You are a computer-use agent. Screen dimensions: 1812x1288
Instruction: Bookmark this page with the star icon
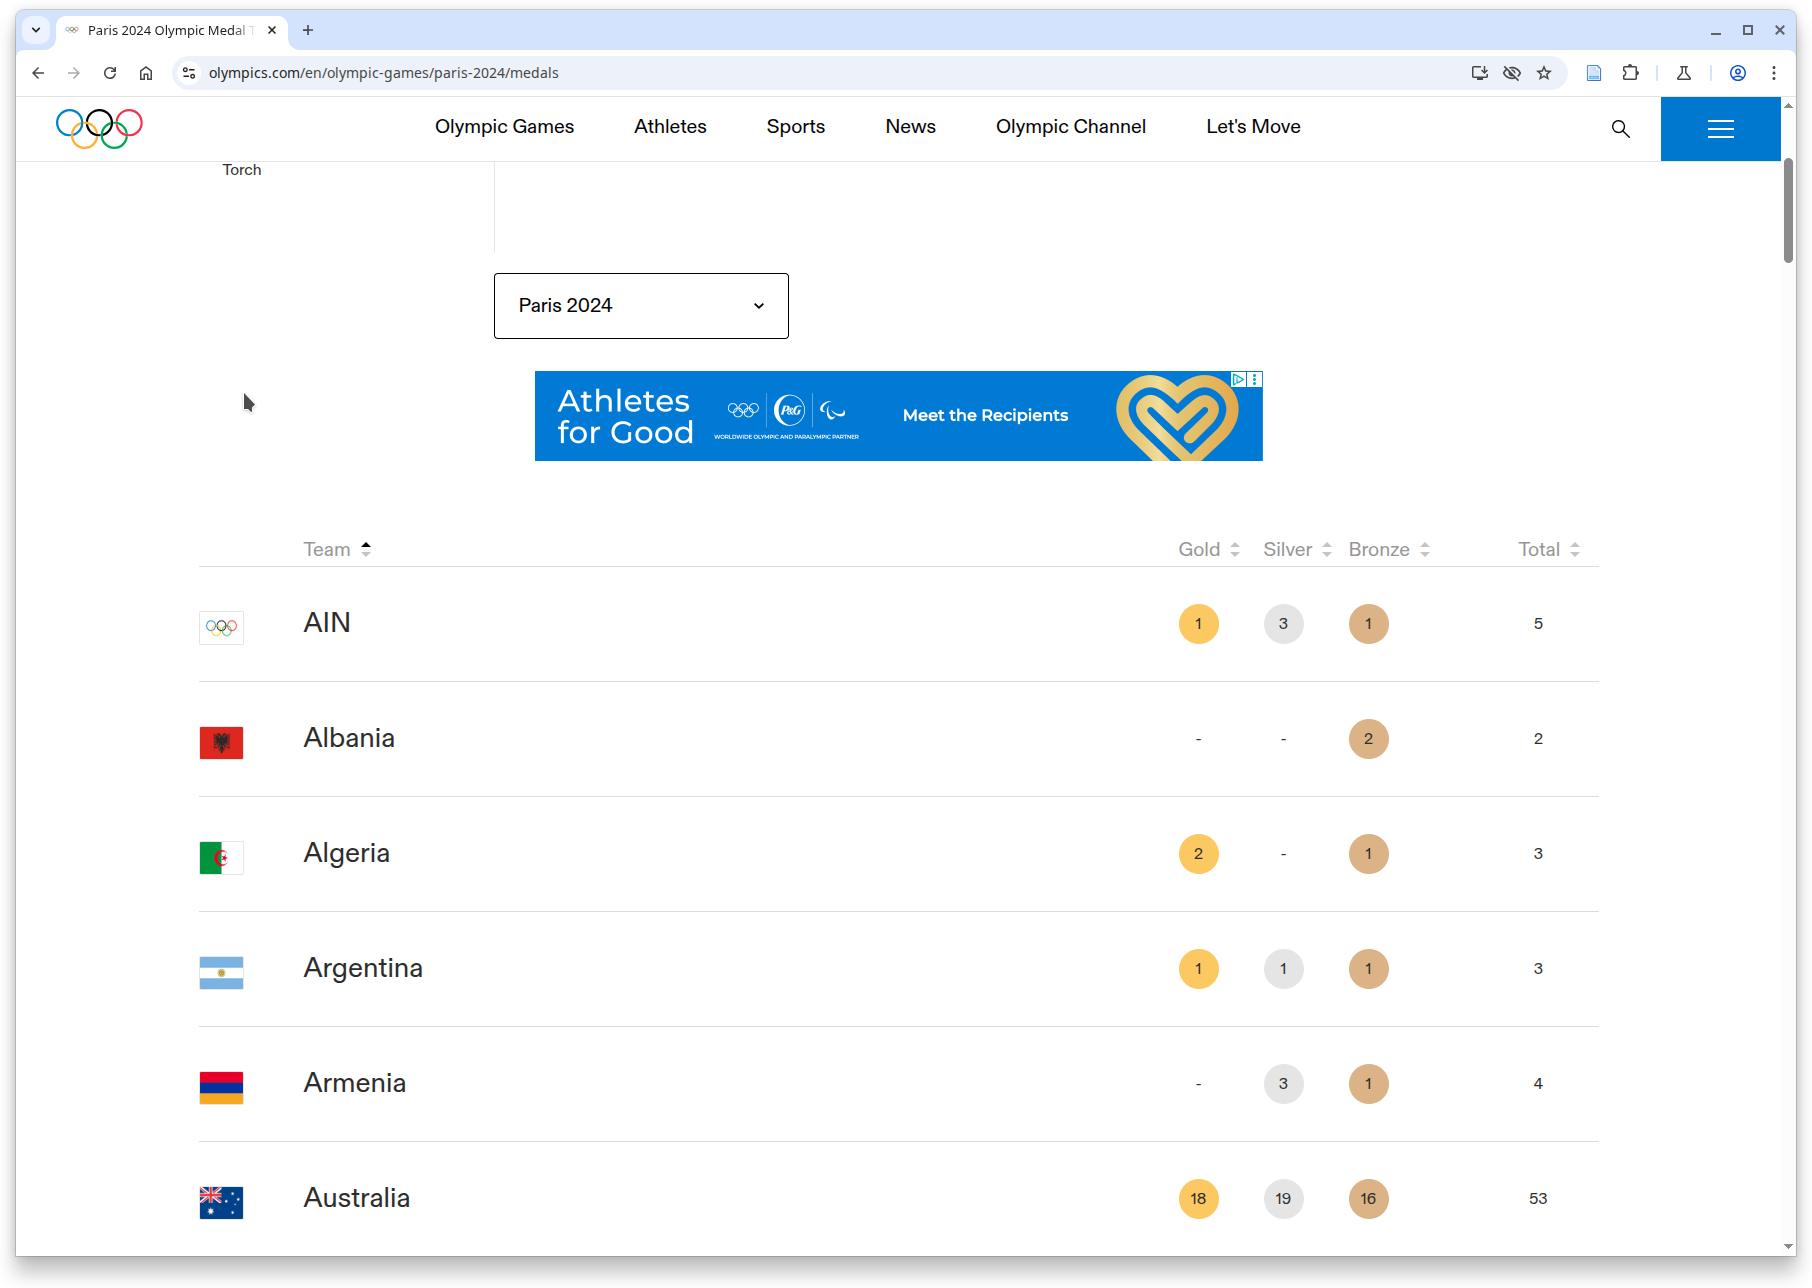[x=1544, y=73]
